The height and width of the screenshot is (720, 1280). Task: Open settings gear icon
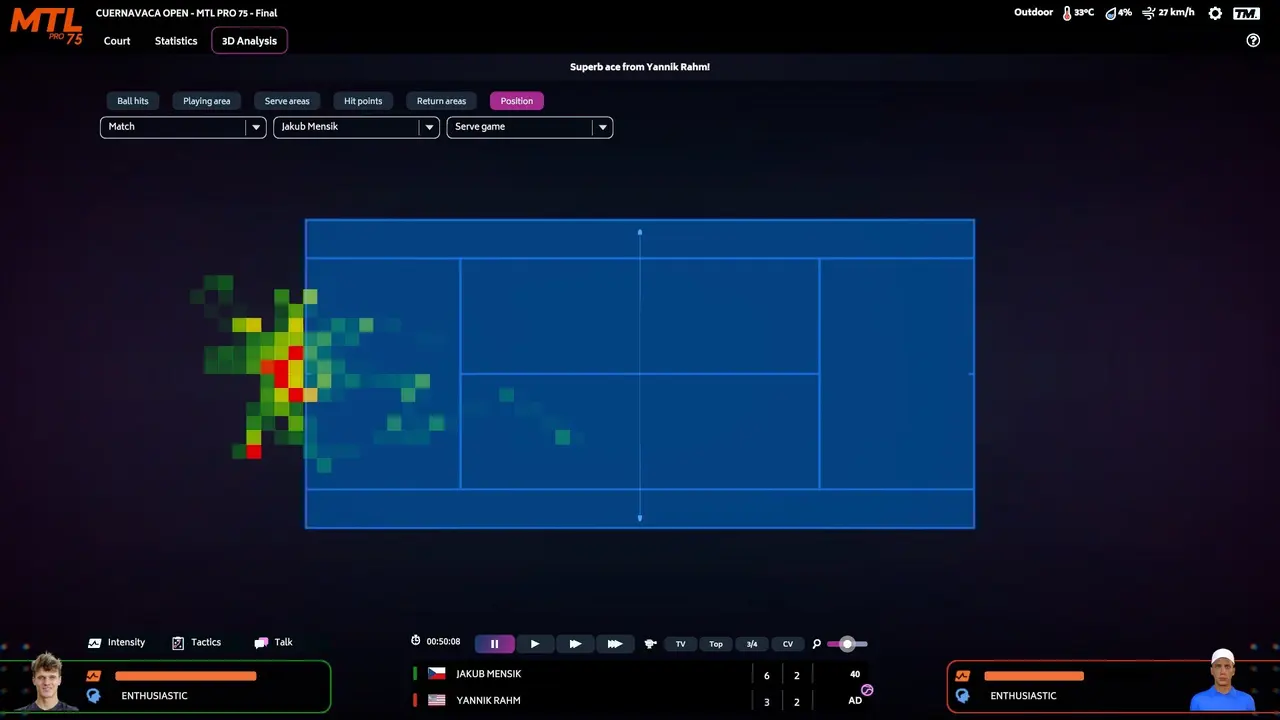pos(1215,13)
